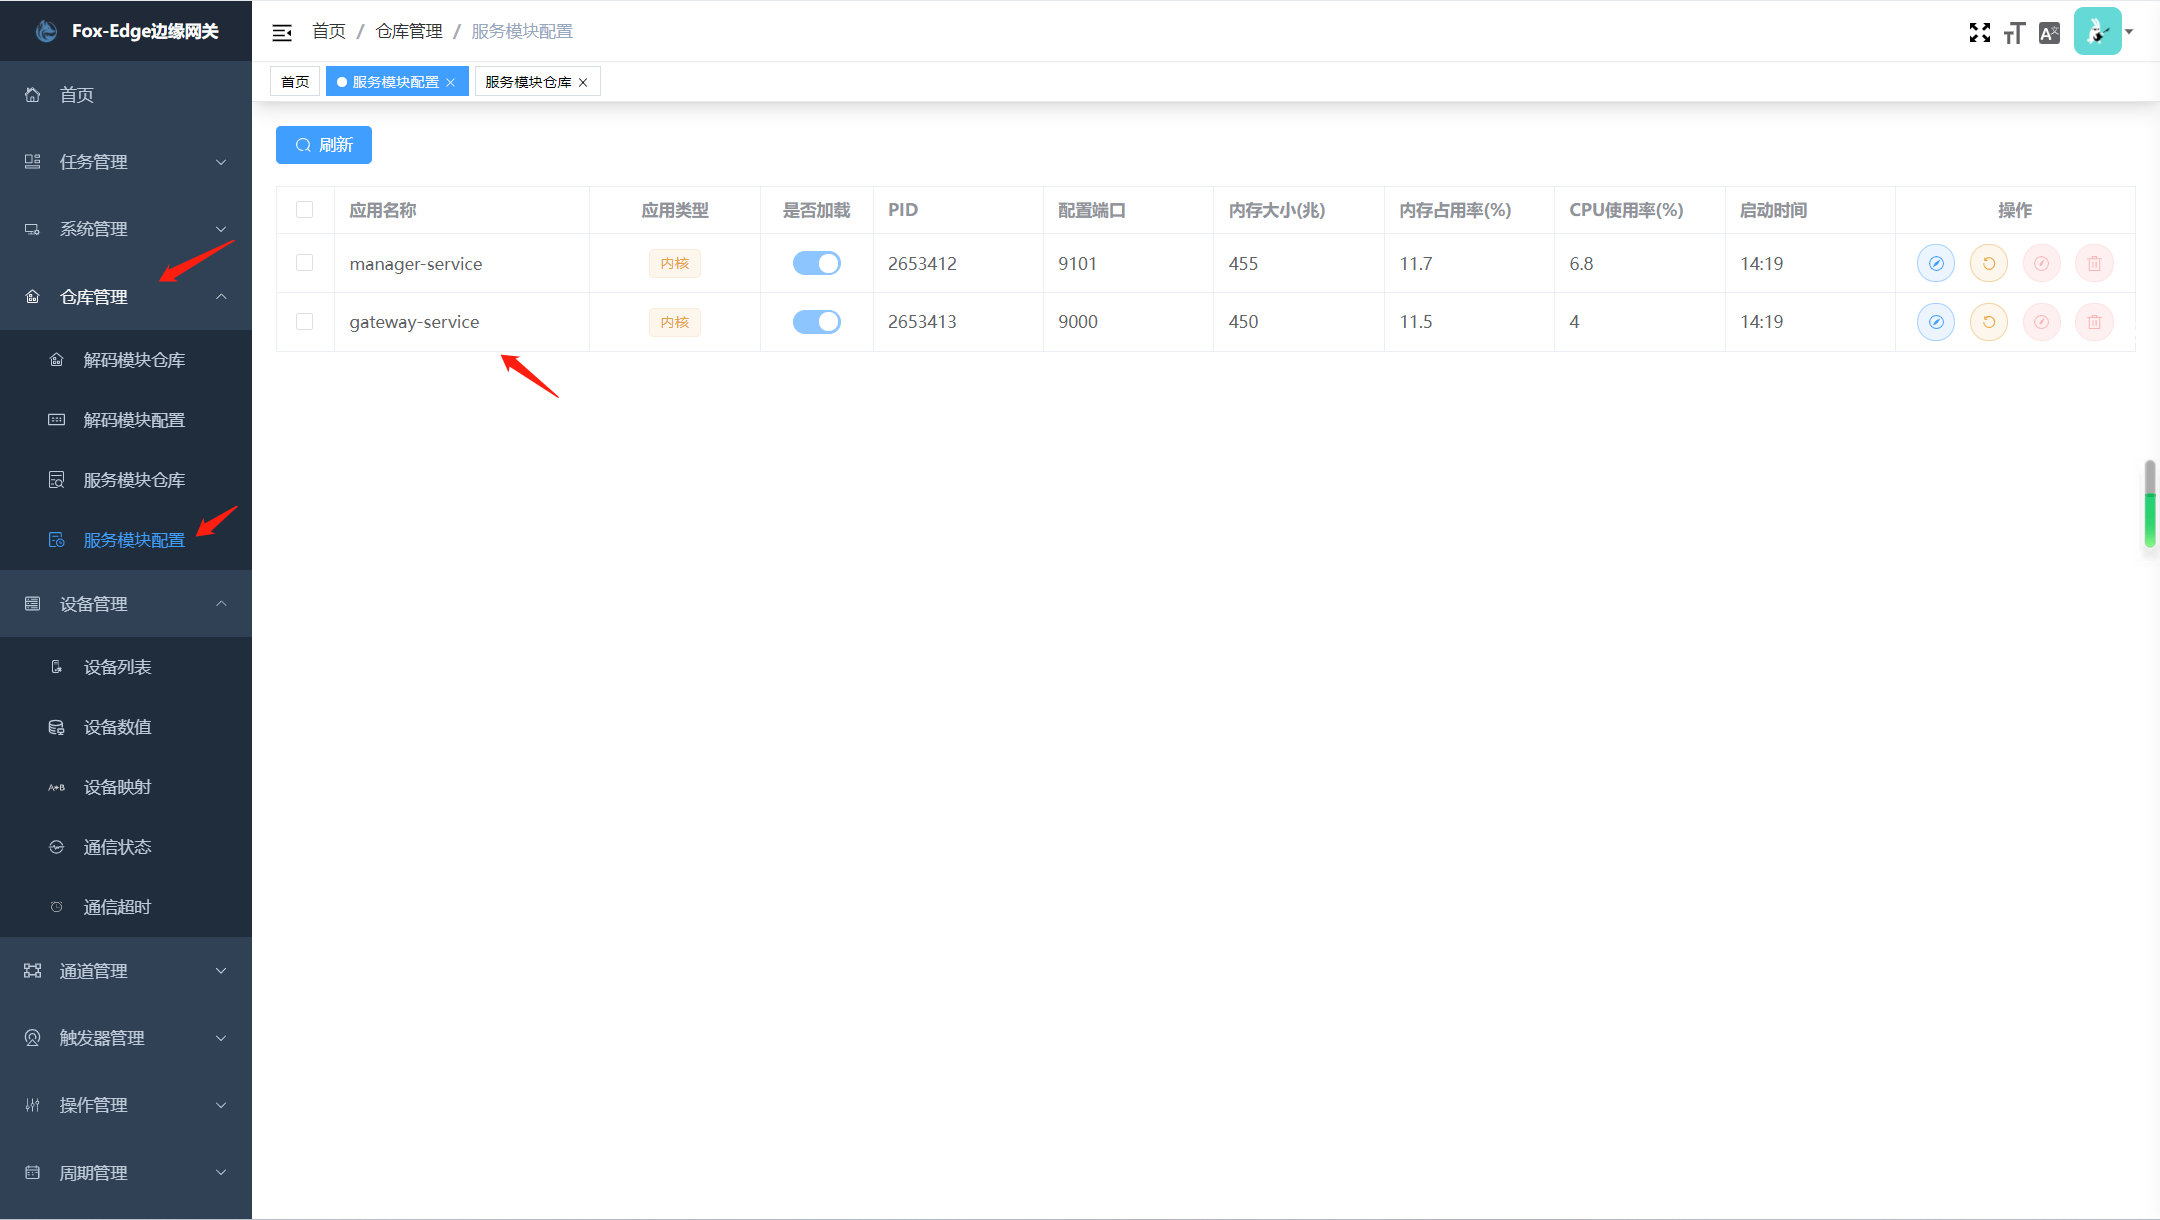
Task: Check the manager-service row checkbox
Action: [x=305, y=263]
